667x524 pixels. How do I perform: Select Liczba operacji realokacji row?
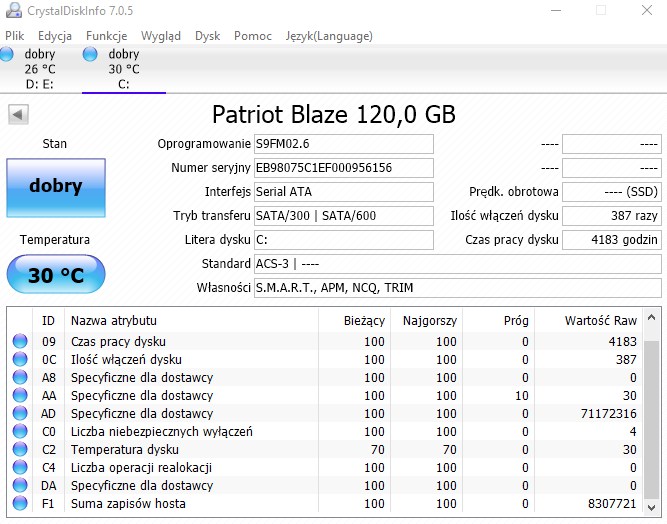pyautogui.click(x=325, y=467)
